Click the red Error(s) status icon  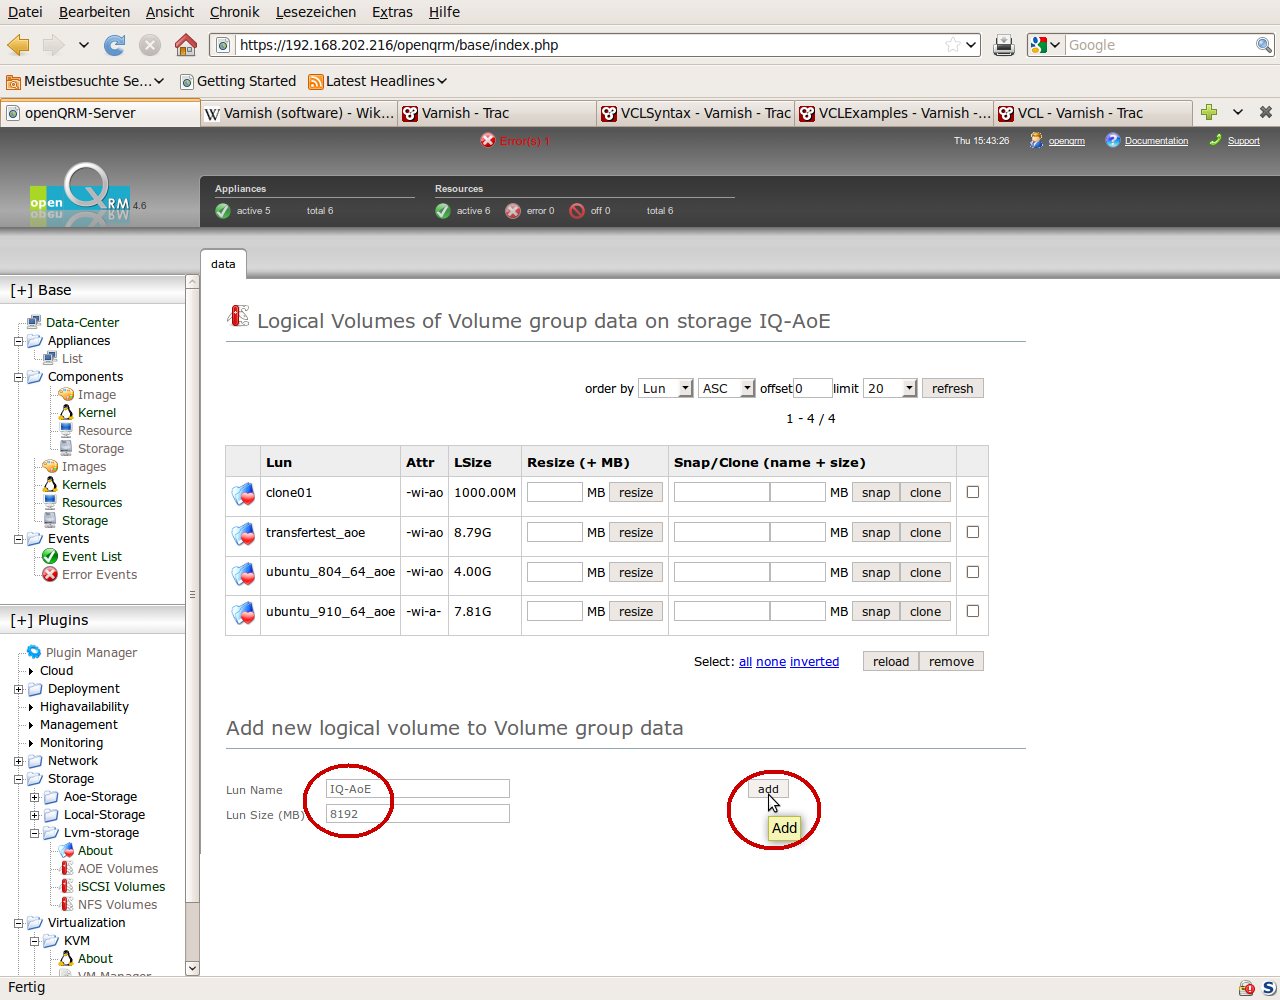pos(488,141)
